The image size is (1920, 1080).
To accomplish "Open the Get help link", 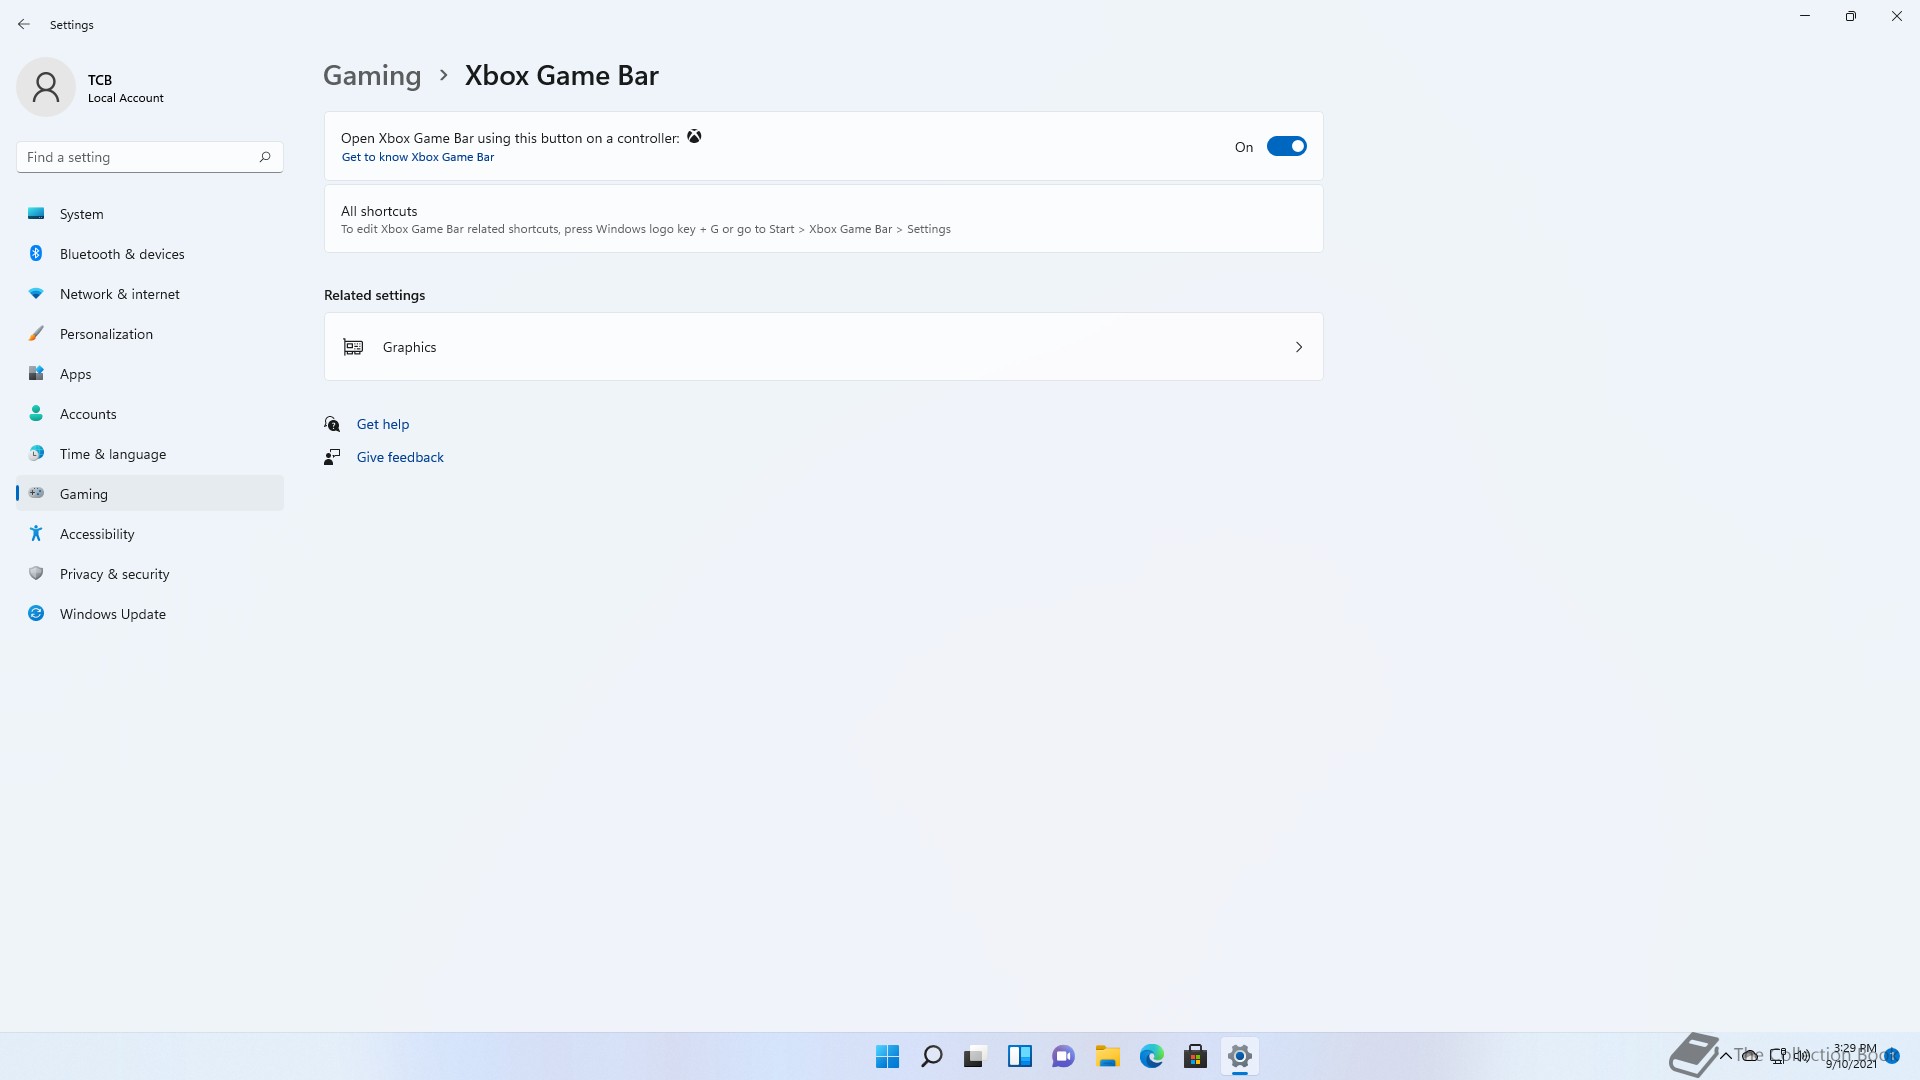I will click(382, 424).
